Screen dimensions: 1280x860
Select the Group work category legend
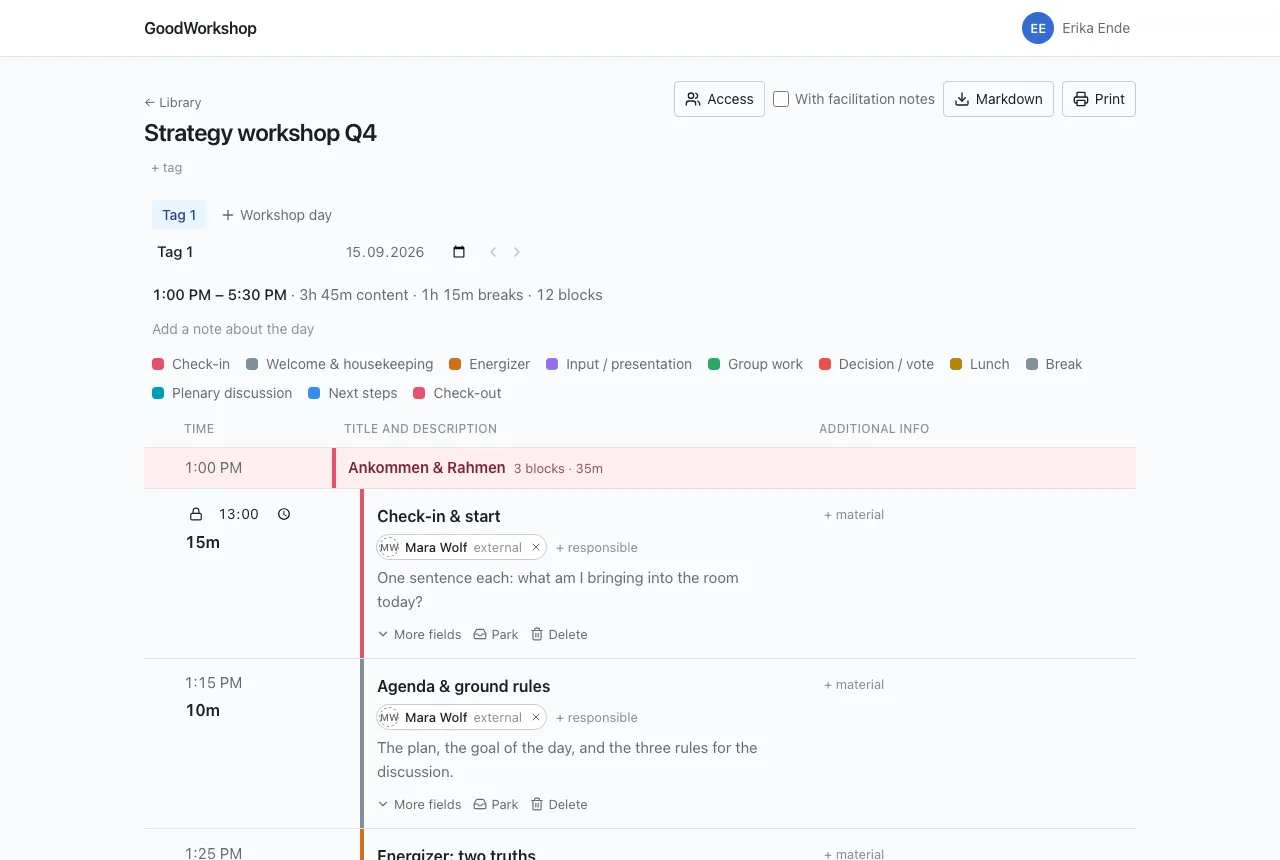(x=755, y=364)
